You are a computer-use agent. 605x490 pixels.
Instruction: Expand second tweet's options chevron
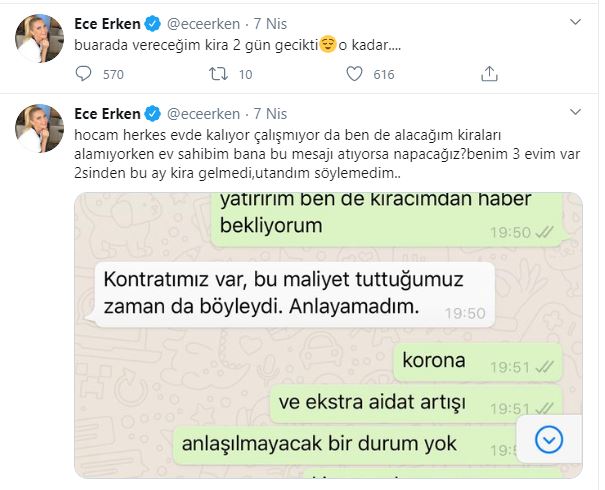pos(575,112)
